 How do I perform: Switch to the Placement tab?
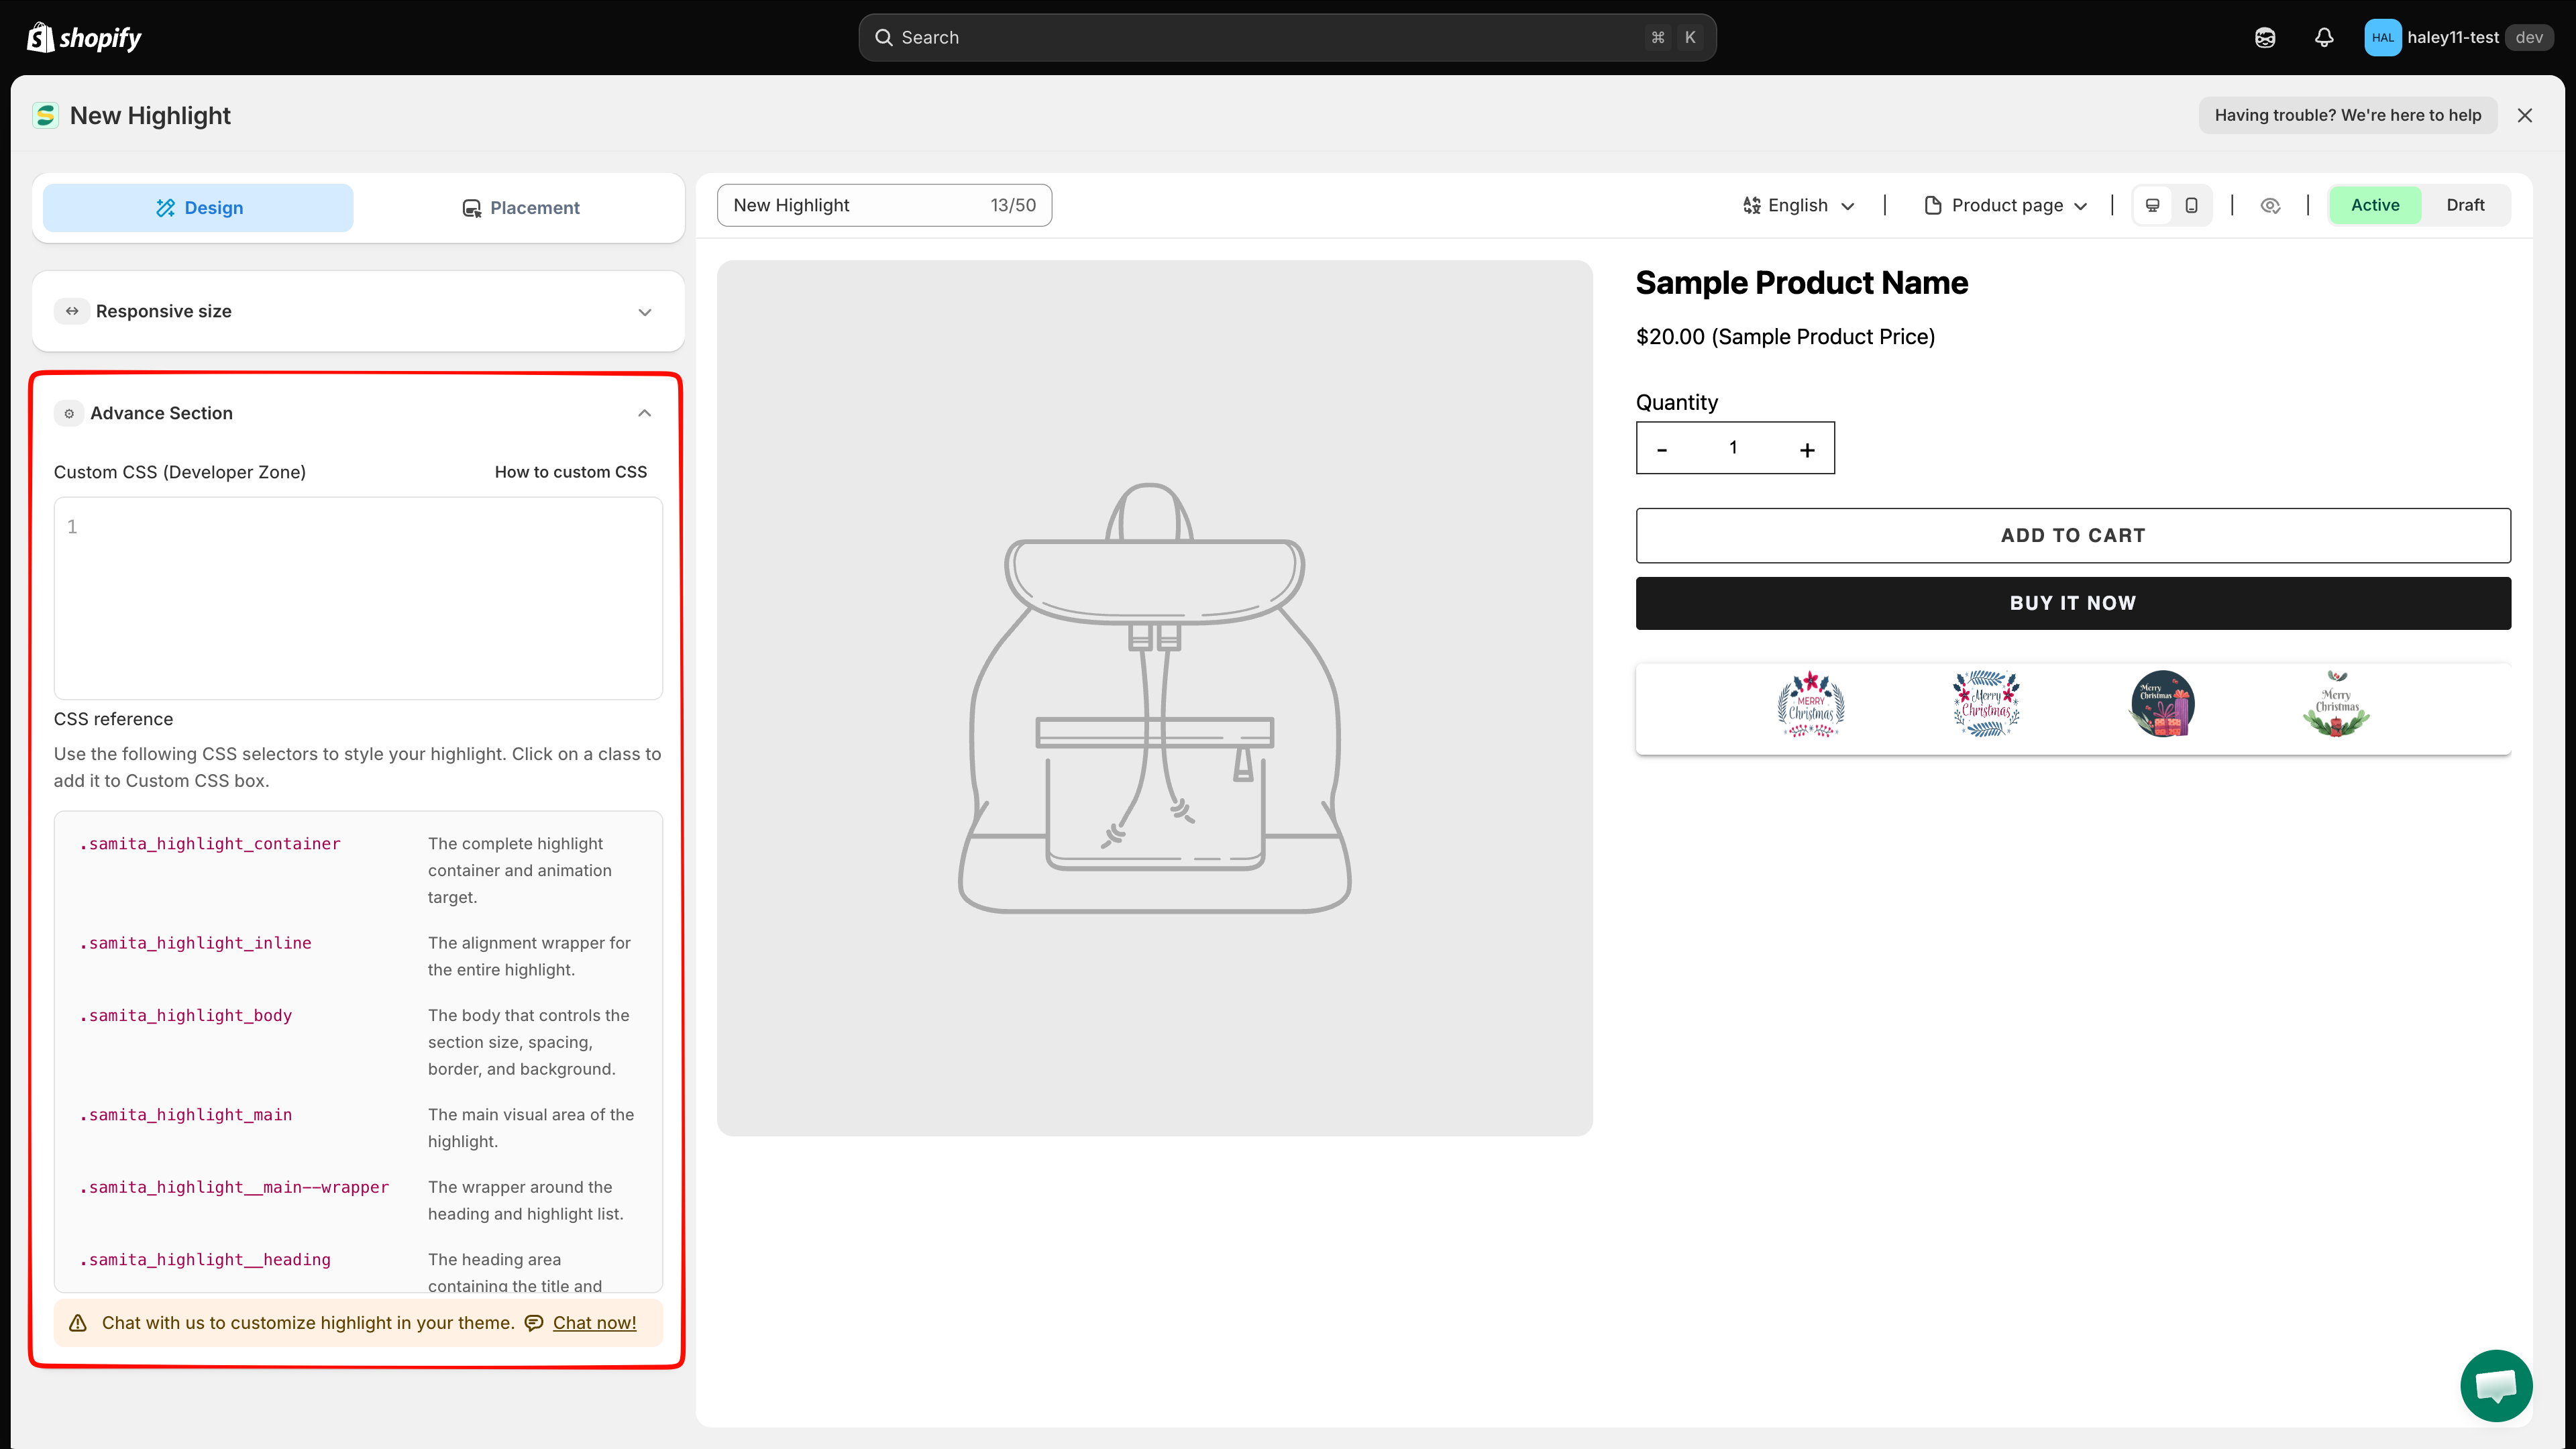tap(520, 208)
